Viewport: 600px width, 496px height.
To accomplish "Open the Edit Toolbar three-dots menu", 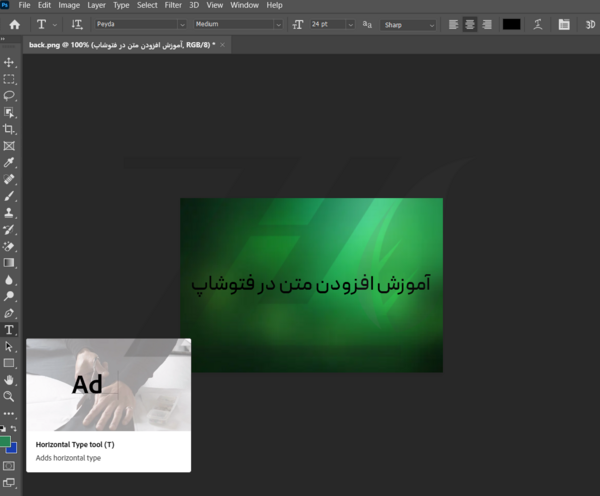I will tap(9, 414).
